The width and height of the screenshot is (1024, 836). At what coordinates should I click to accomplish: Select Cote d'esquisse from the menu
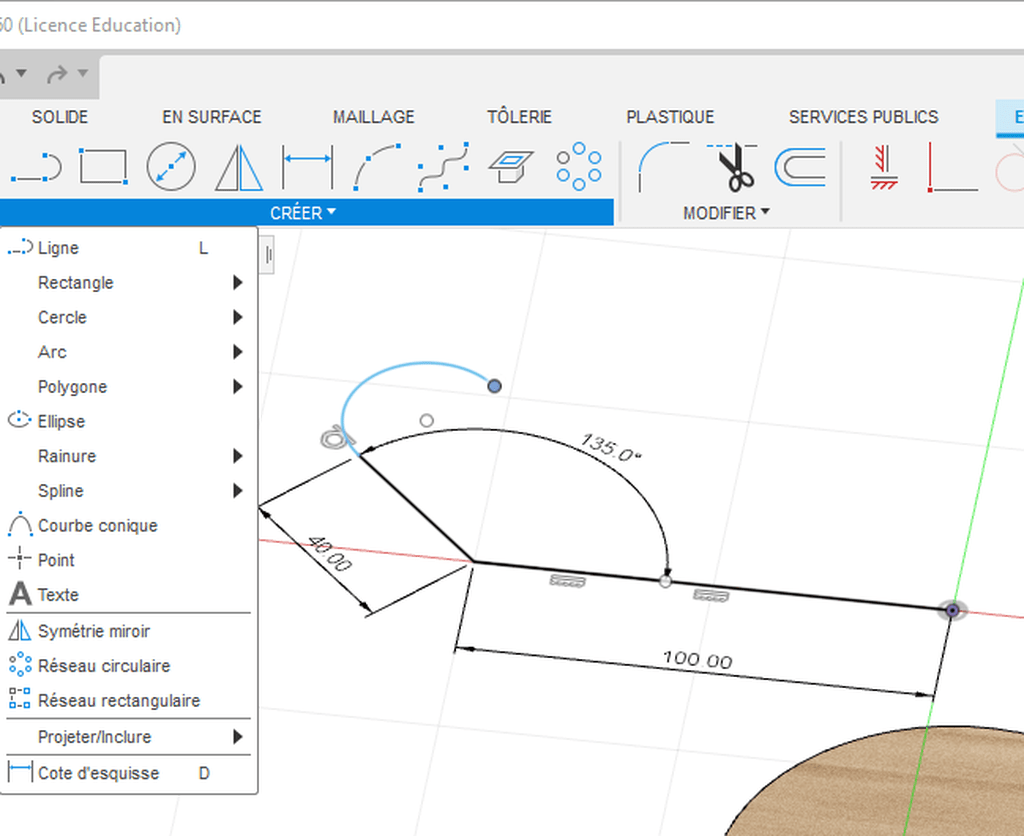129,773
